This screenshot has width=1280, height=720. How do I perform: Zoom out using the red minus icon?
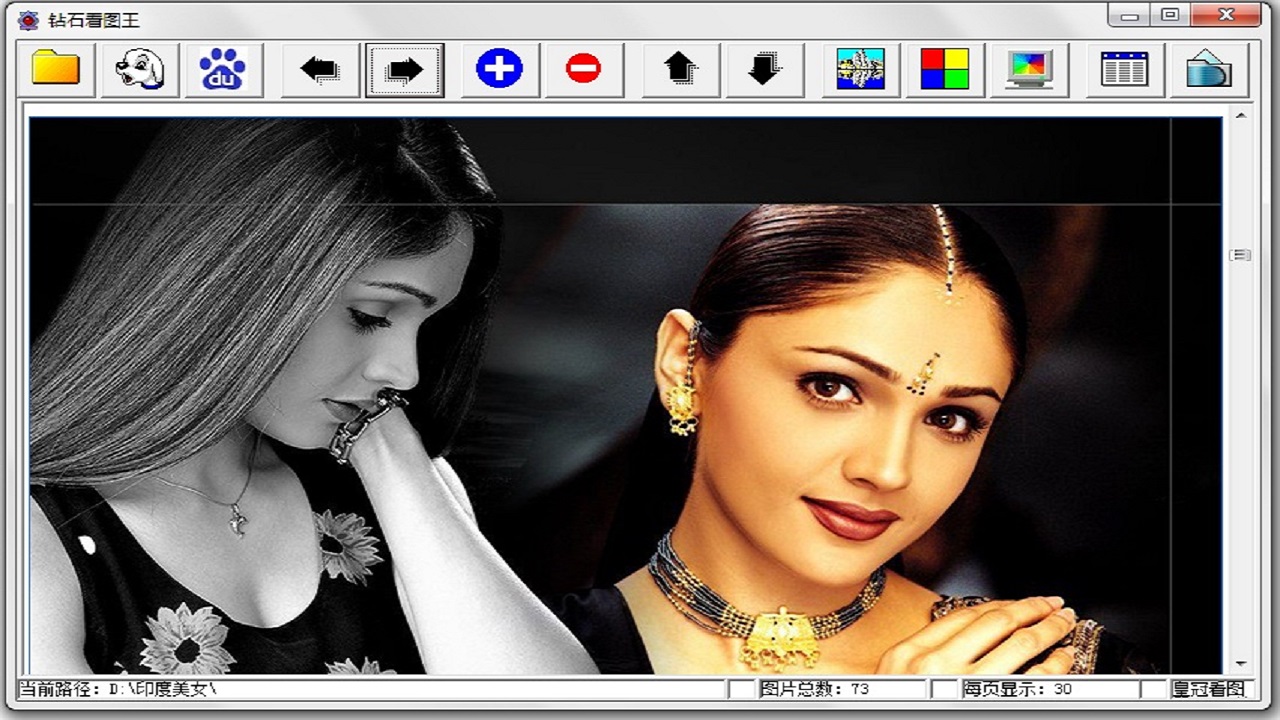[583, 69]
